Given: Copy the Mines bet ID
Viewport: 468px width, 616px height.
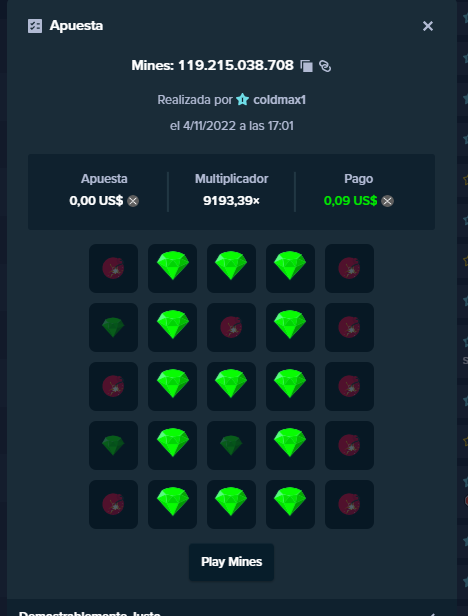Looking at the screenshot, I should 306,66.
